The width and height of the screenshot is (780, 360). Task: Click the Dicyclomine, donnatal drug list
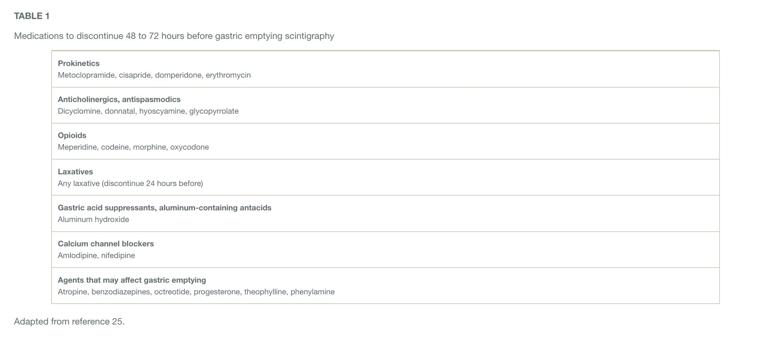coord(148,111)
